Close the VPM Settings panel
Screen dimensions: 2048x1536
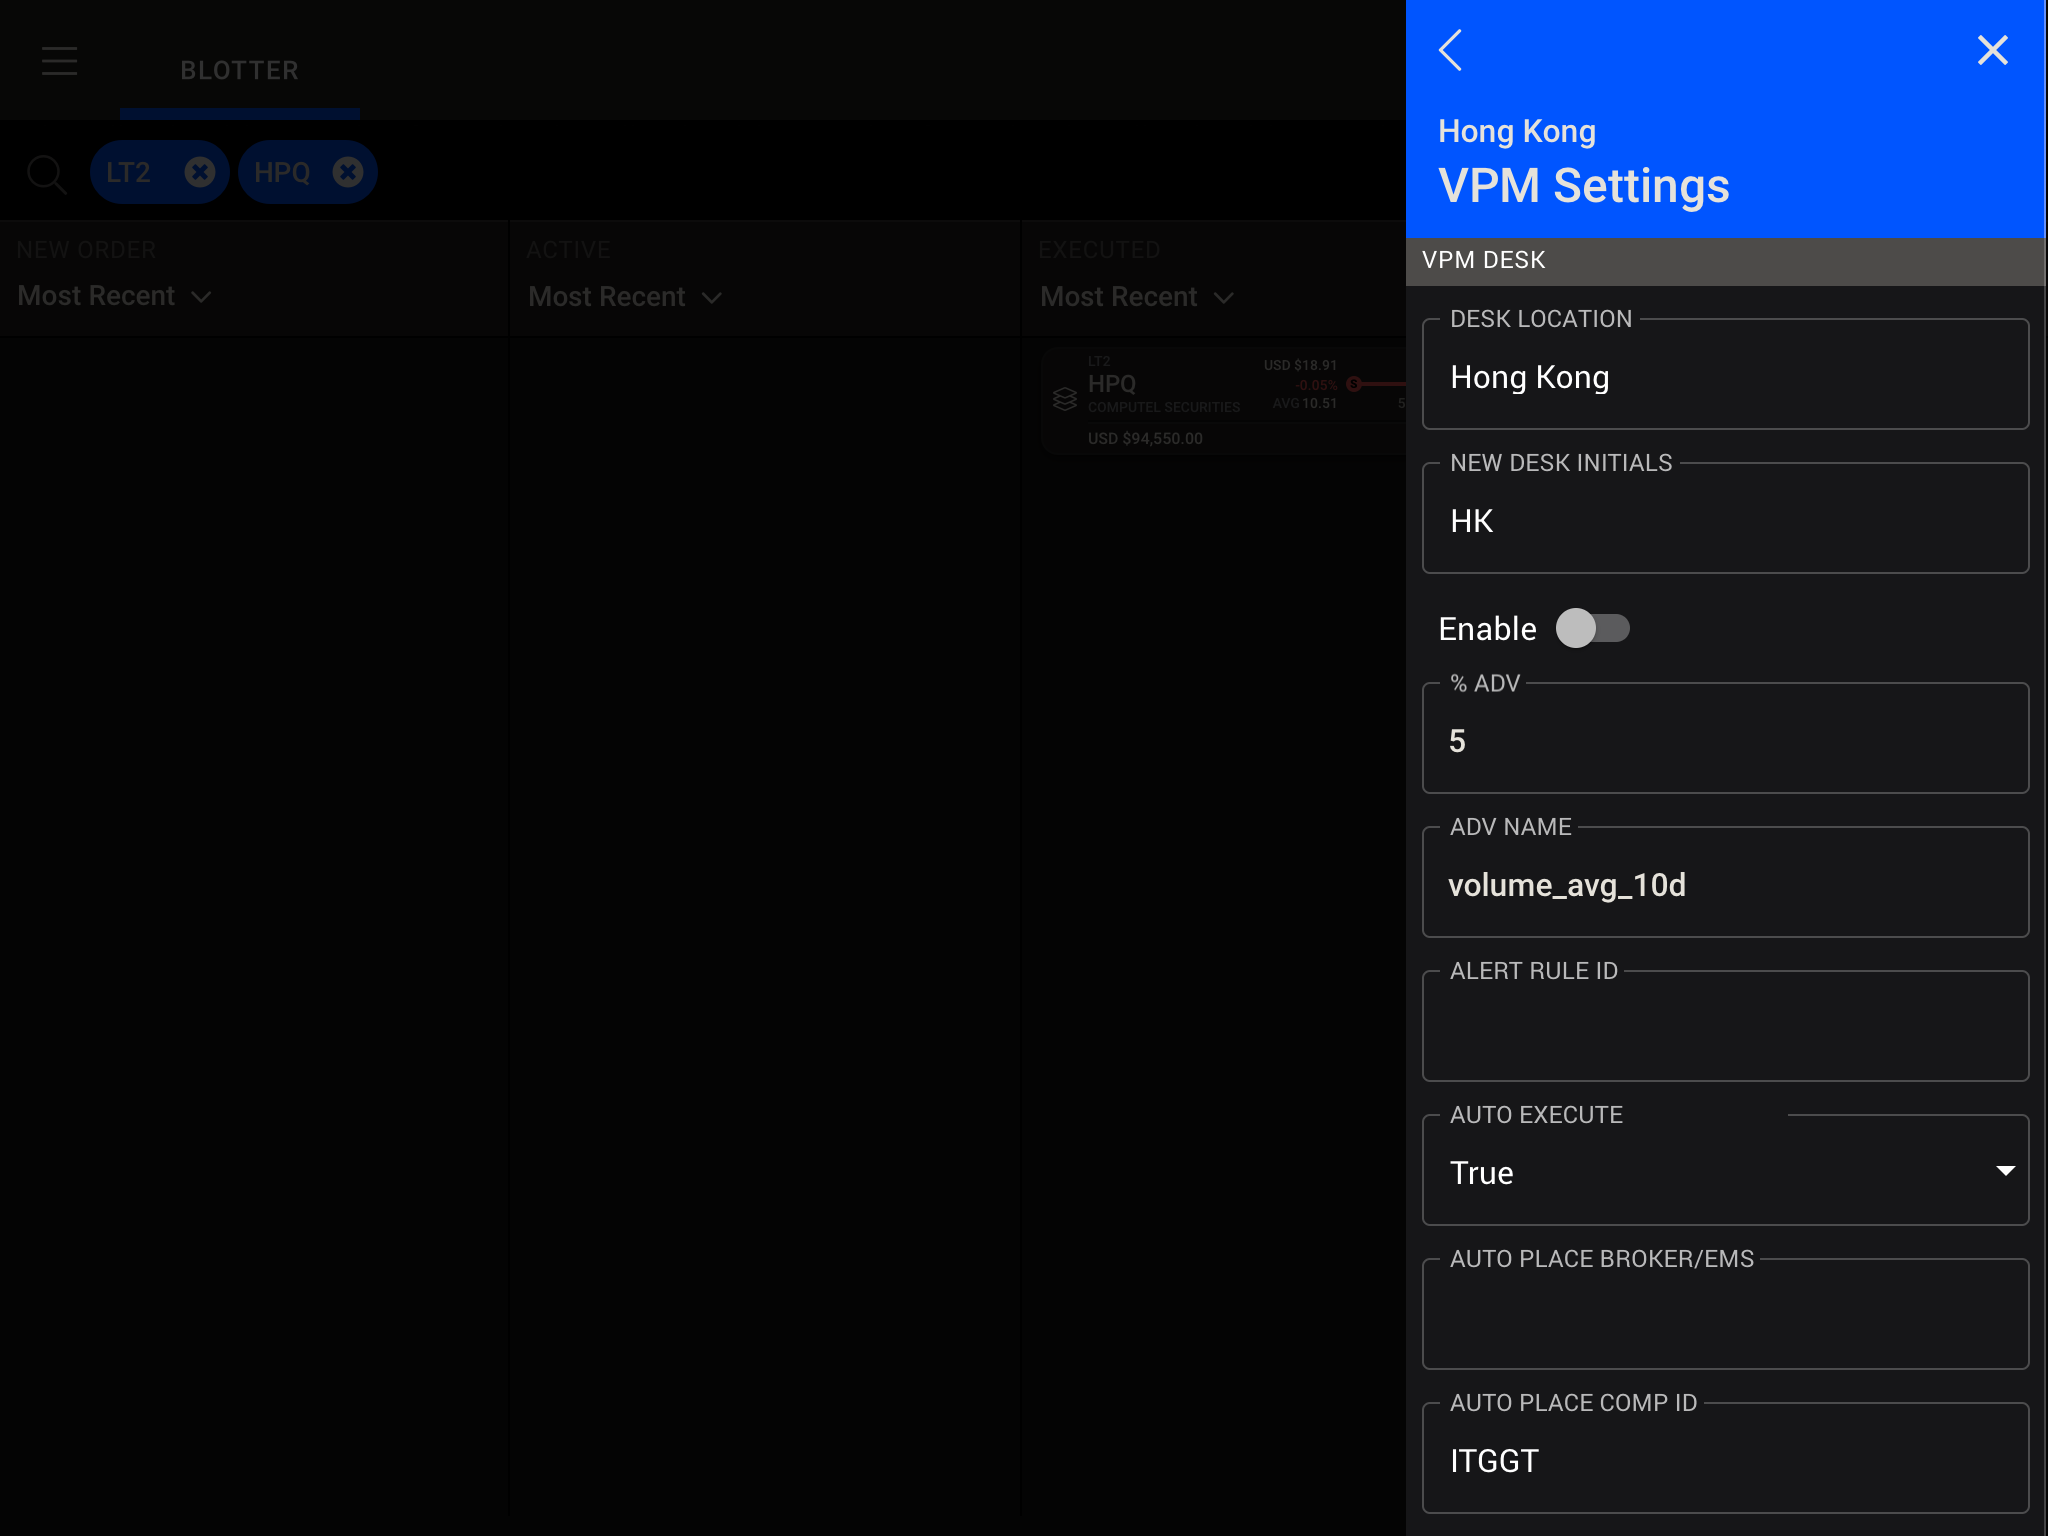point(1992,50)
